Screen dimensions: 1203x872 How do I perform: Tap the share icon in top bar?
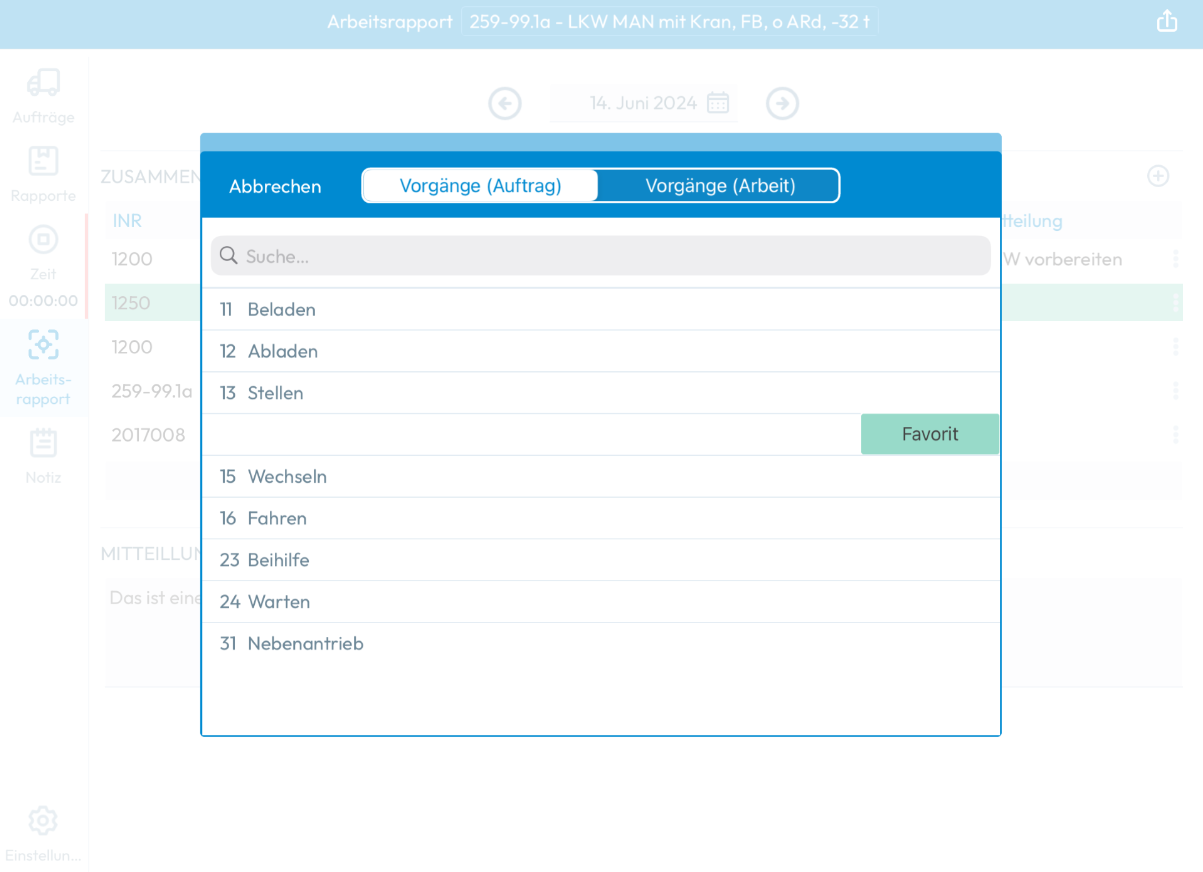pos(1167,21)
